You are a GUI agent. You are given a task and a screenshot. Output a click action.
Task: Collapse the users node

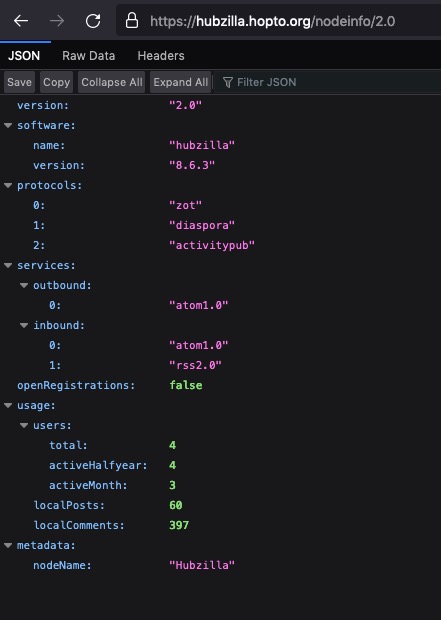(24, 425)
